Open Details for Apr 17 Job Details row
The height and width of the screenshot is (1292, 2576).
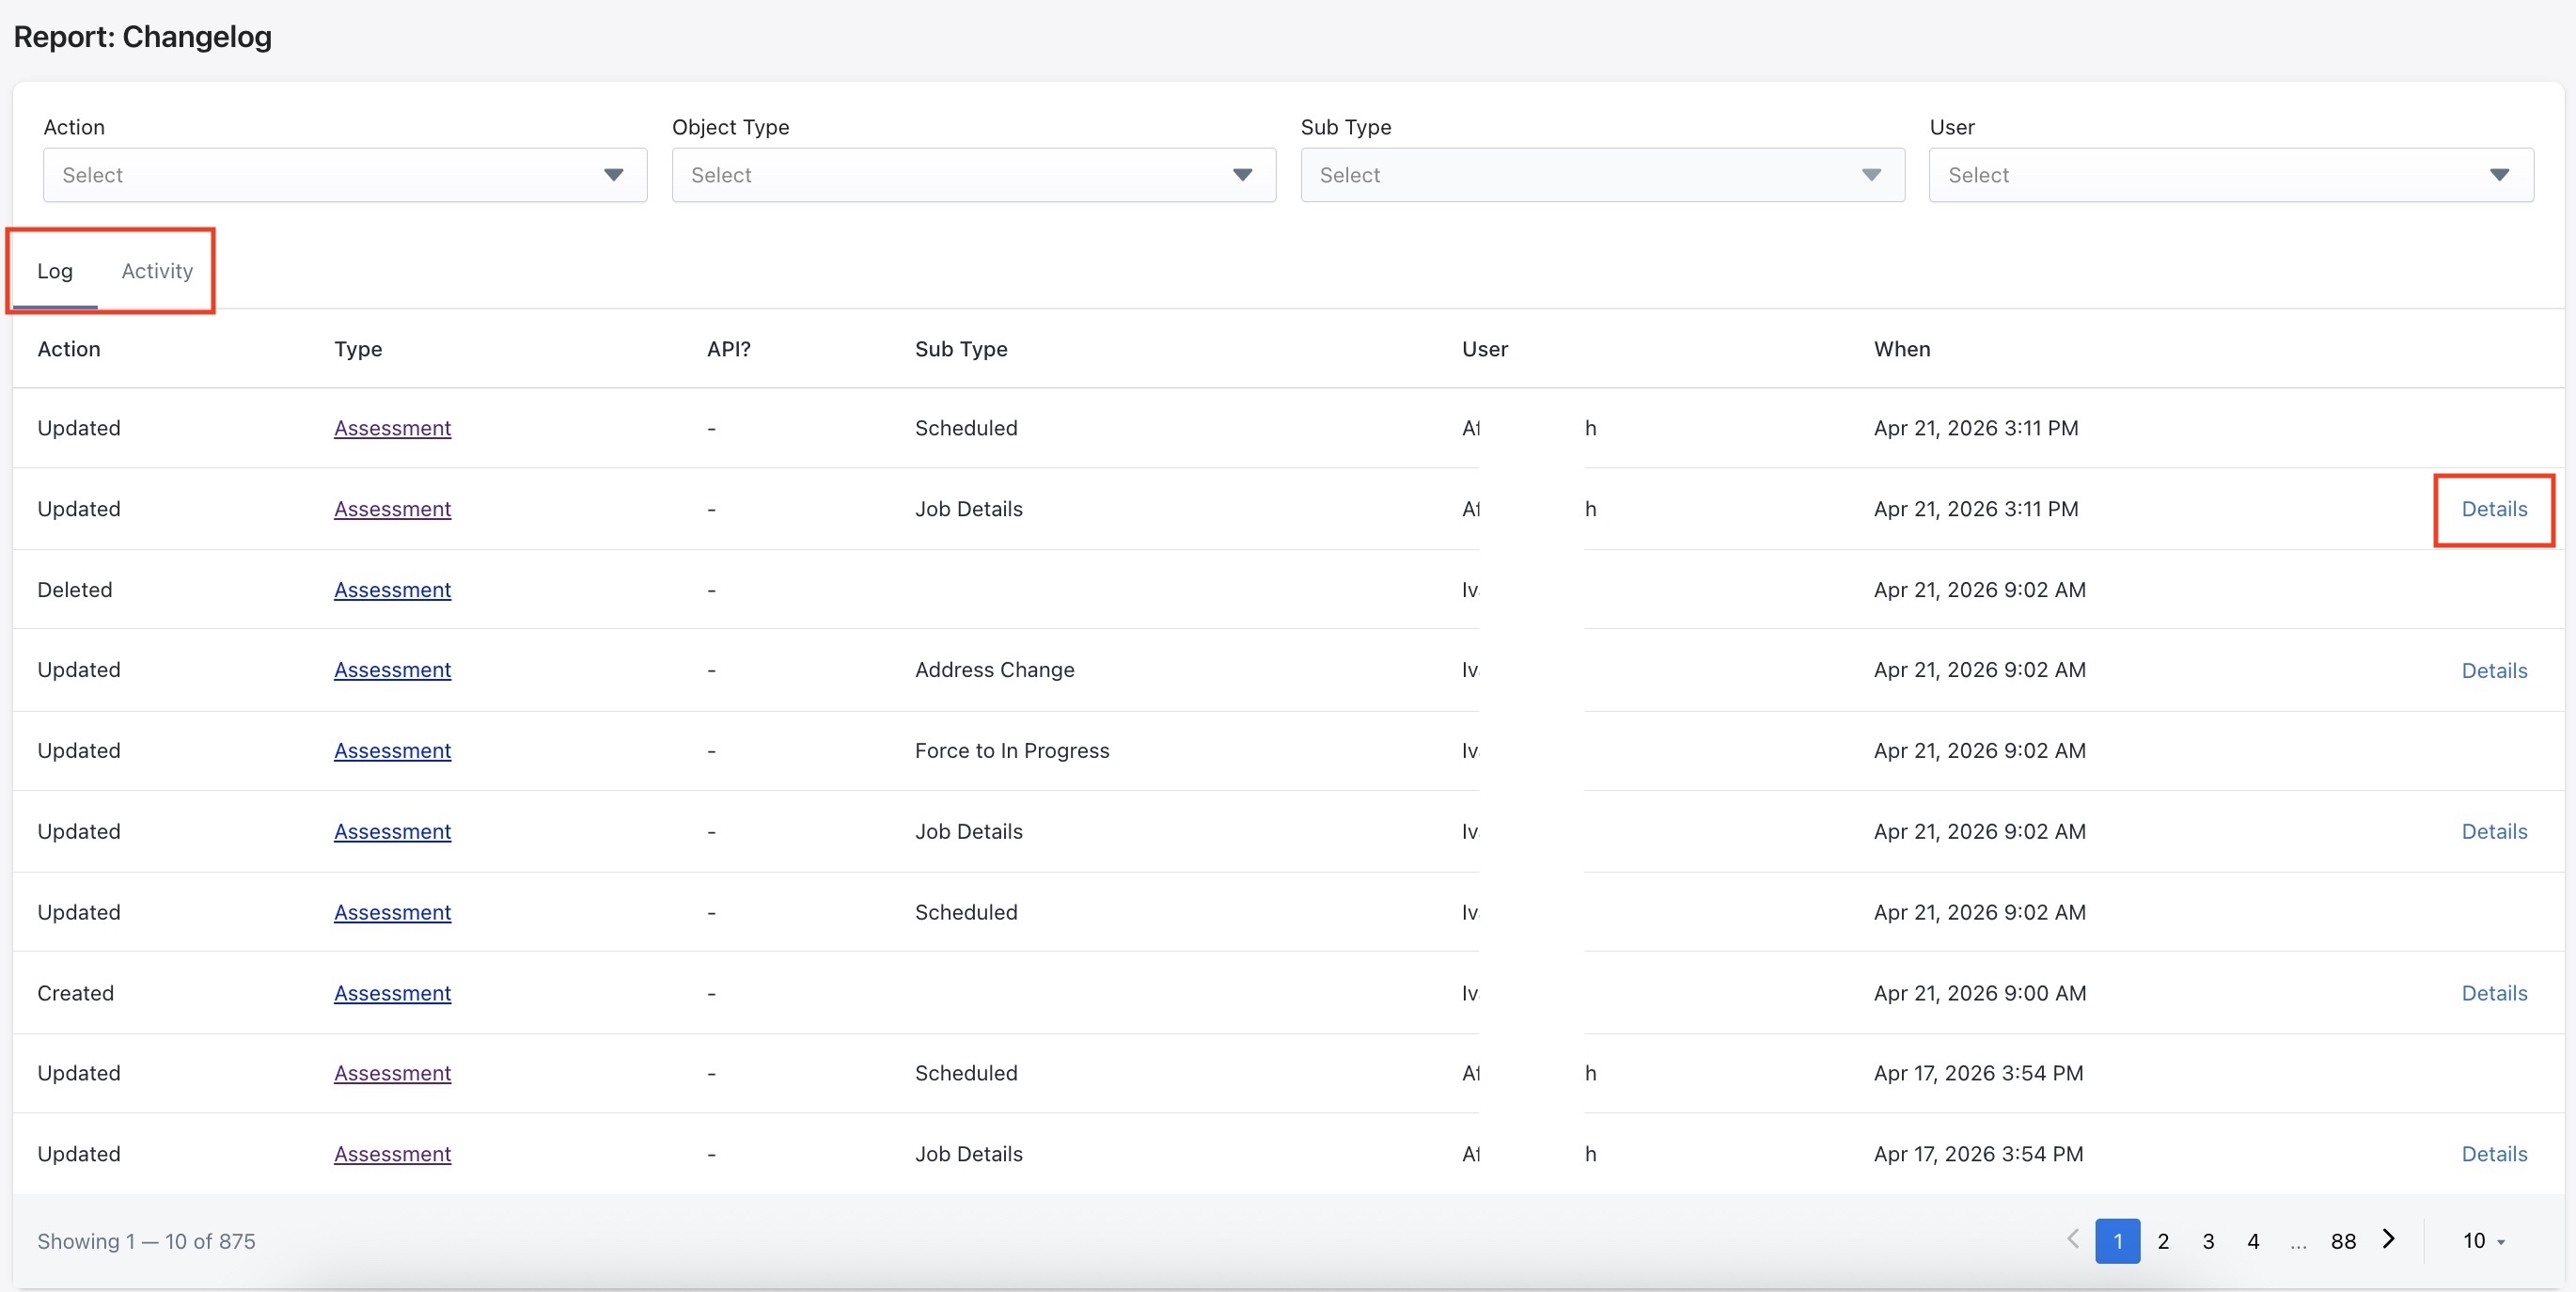pos(2494,1154)
